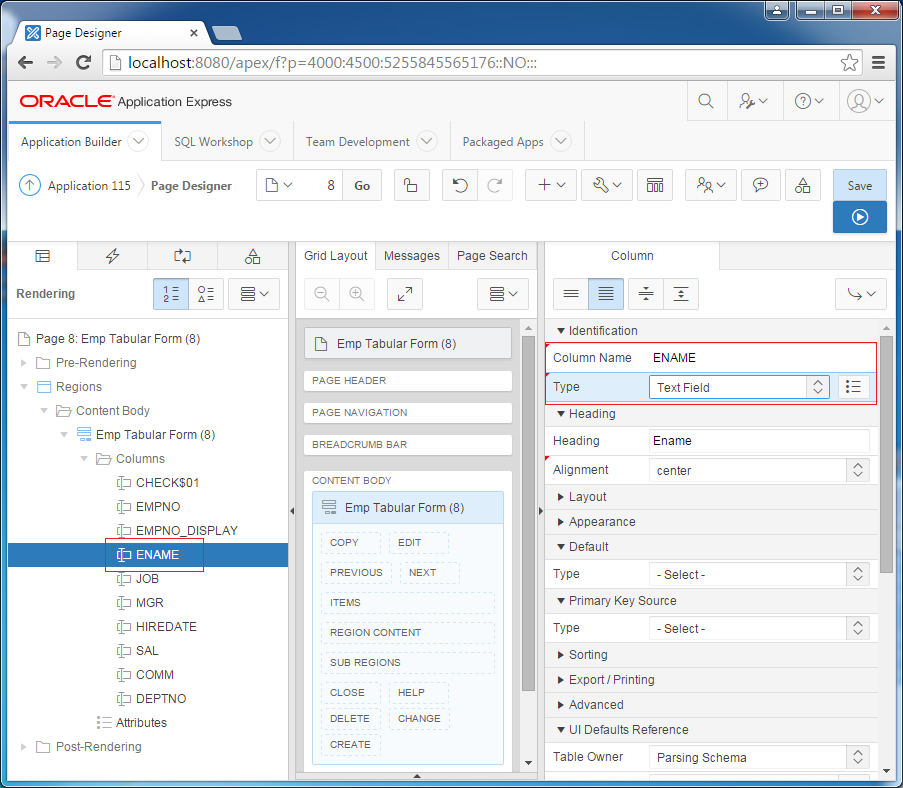903x788 pixels.
Task: Open the Team Development people menu
Action: click(x=711, y=185)
